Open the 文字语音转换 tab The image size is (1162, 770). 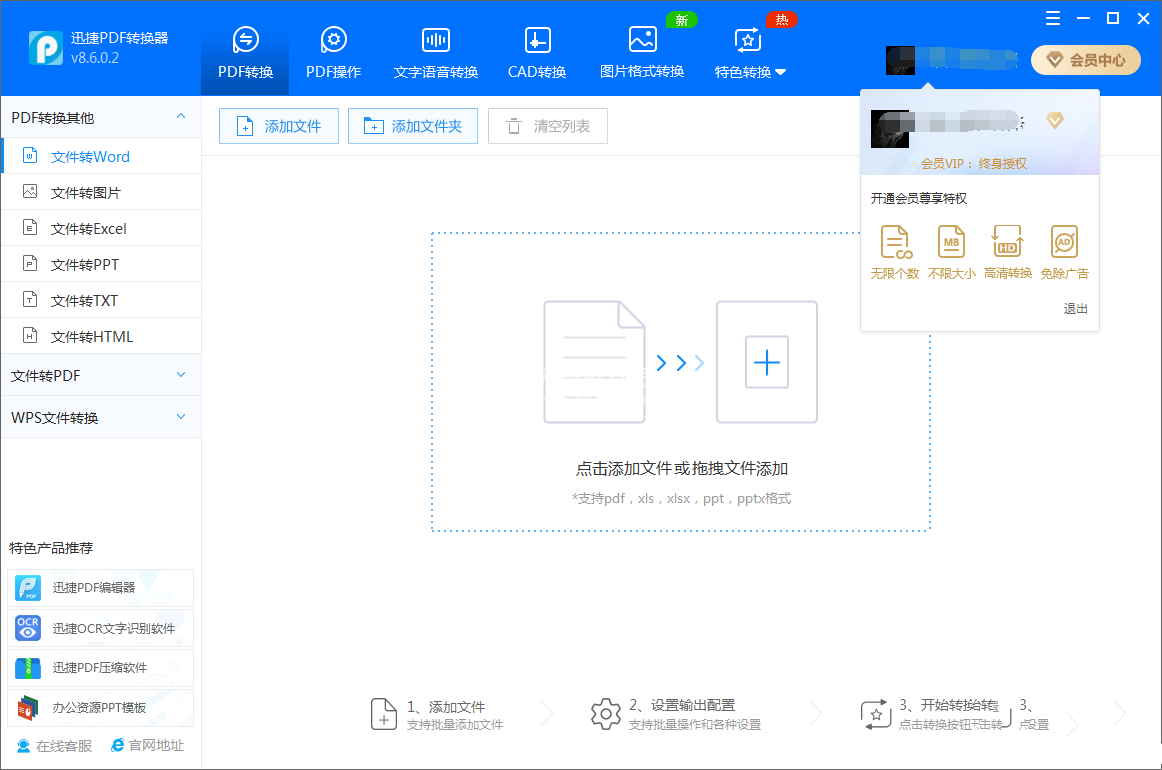click(436, 53)
